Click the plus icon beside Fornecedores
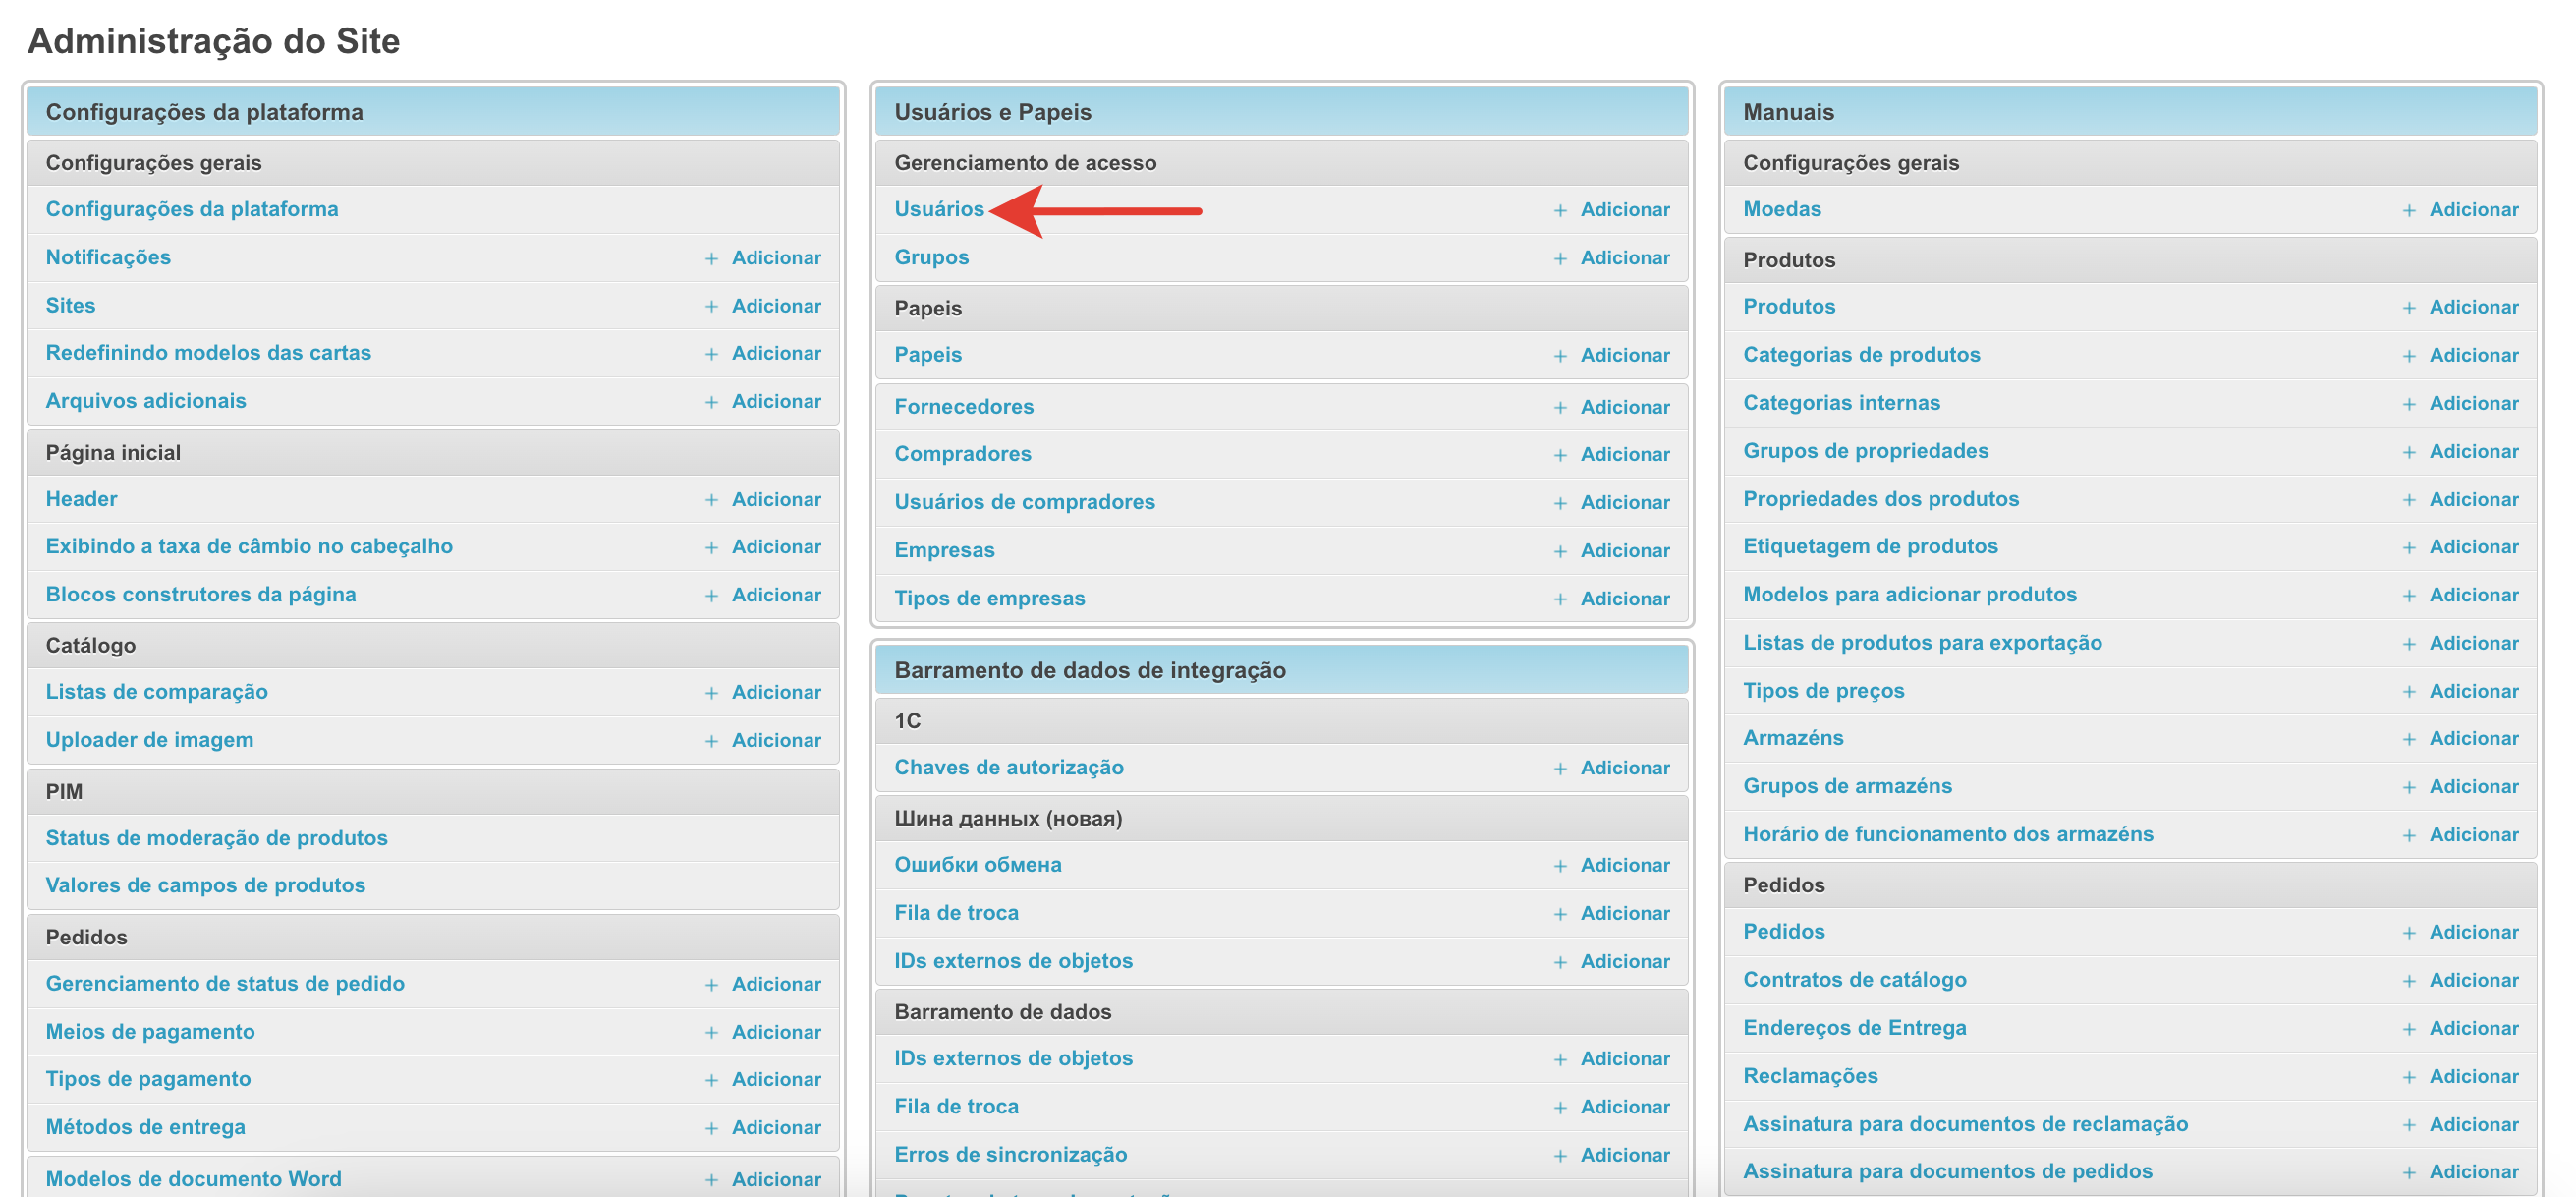2576x1197 pixels. pos(1559,407)
